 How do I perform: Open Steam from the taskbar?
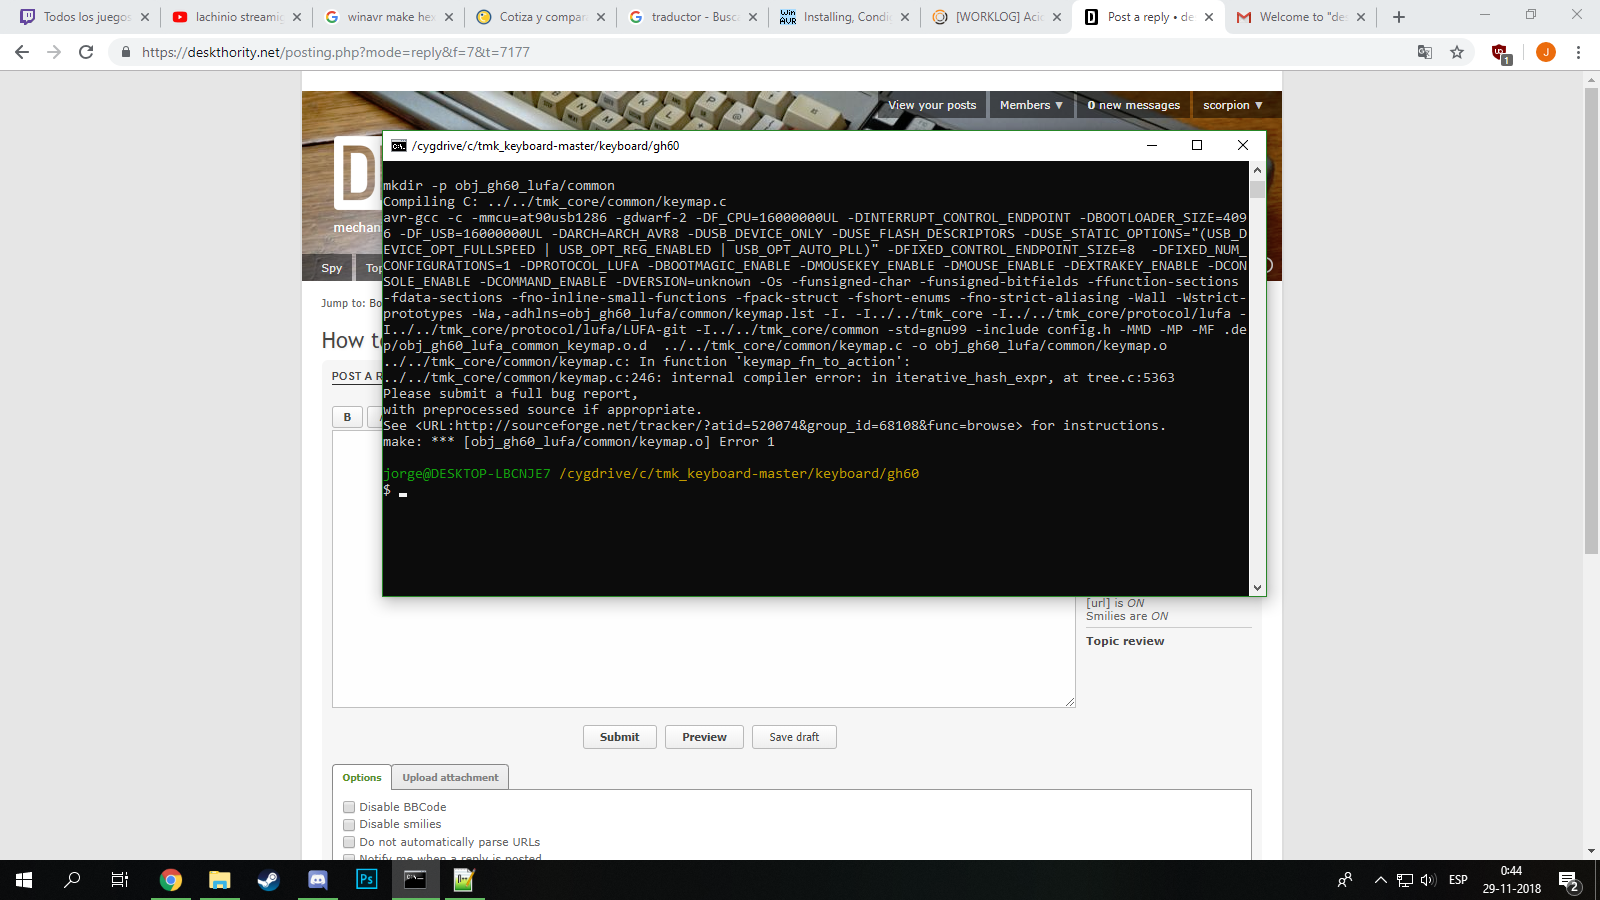(268, 880)
